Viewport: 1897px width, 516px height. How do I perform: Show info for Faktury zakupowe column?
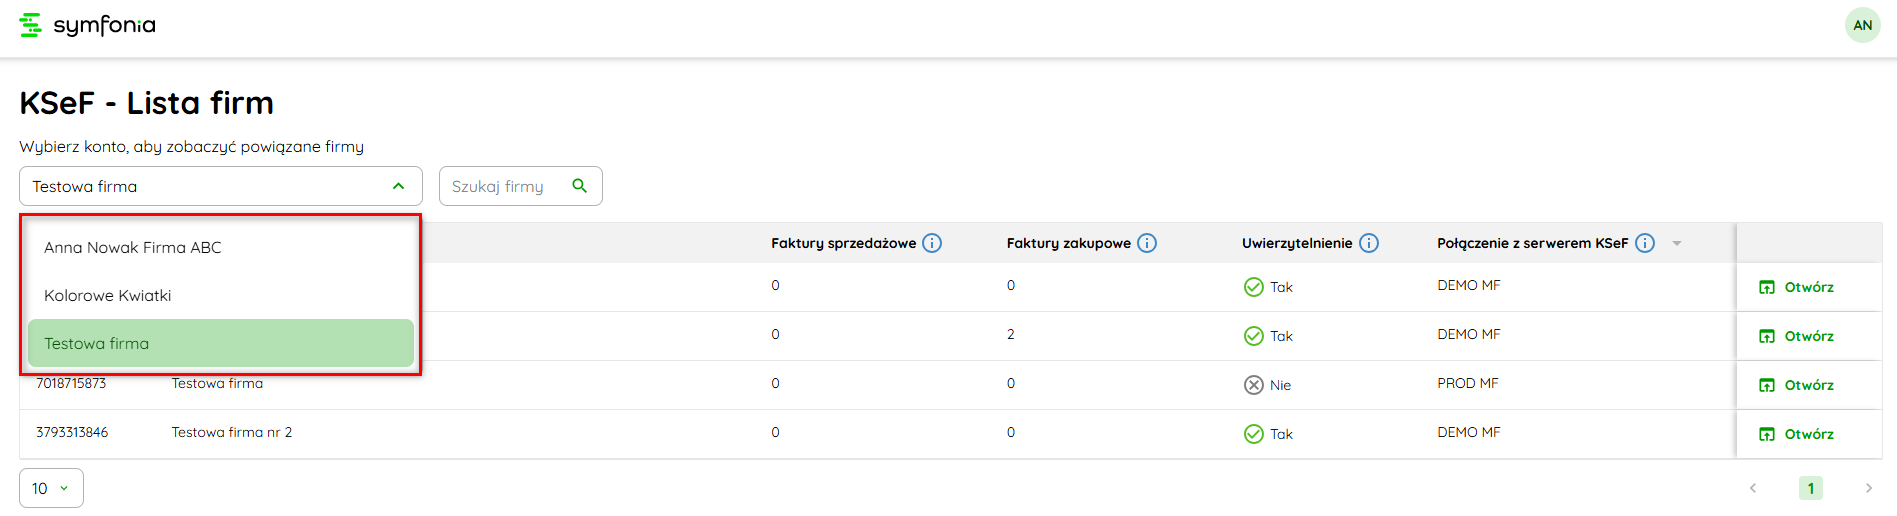1147,243
